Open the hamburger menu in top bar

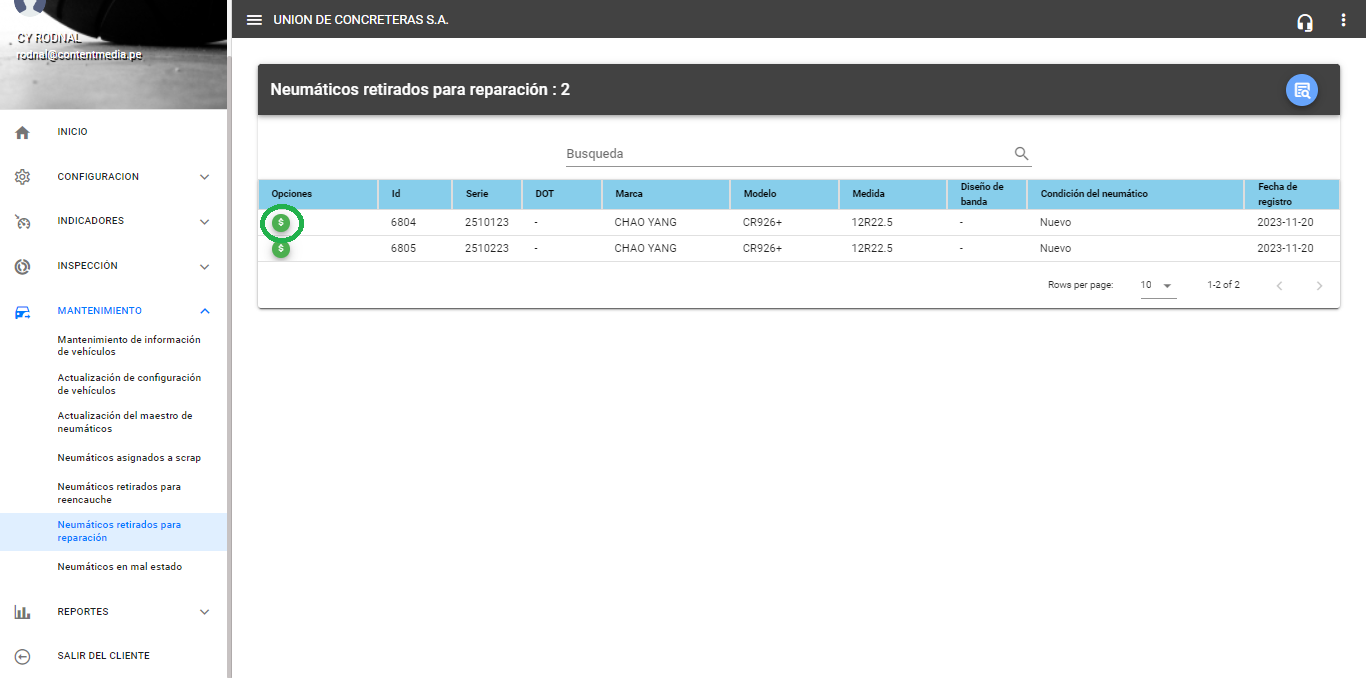point(255,20)
